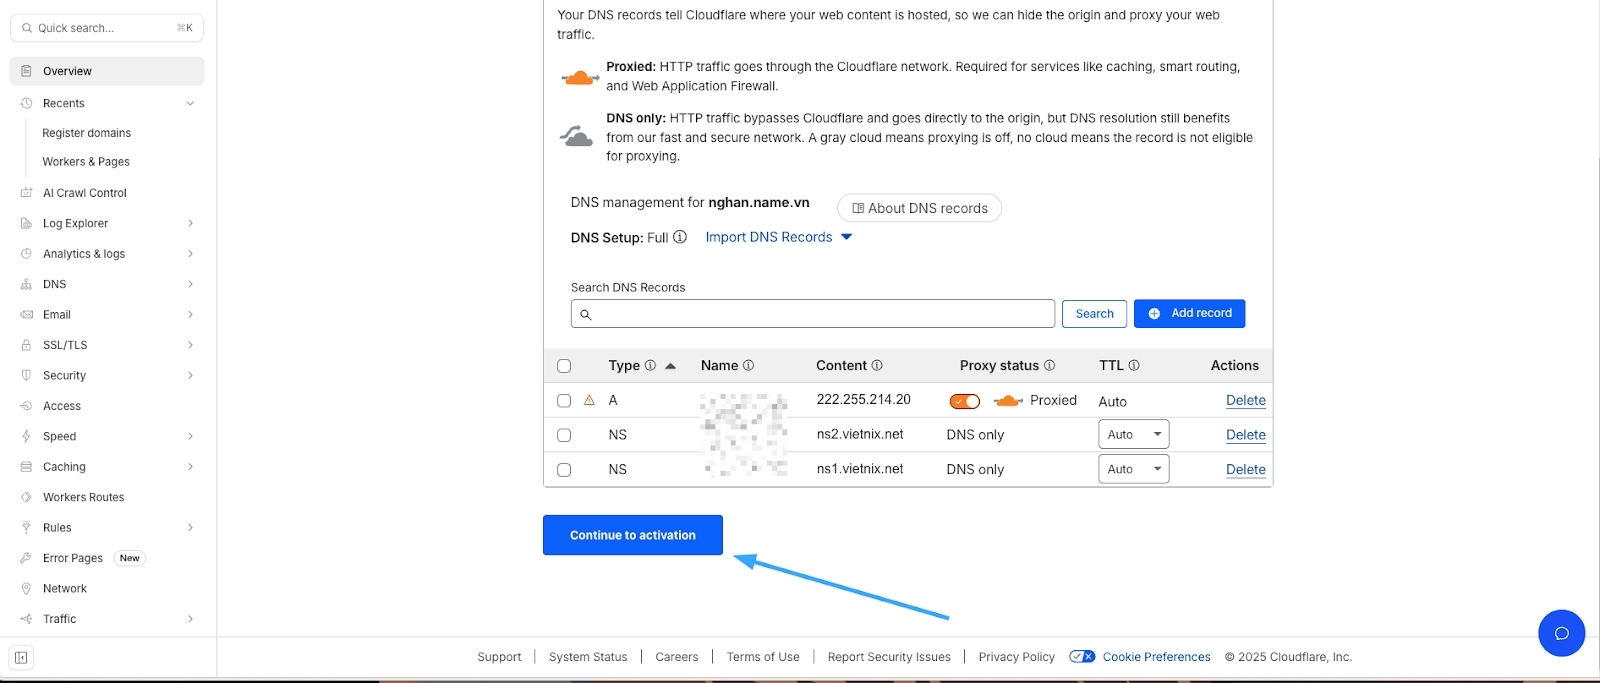Open Workers Routes in the sidebar

point(83,497)
